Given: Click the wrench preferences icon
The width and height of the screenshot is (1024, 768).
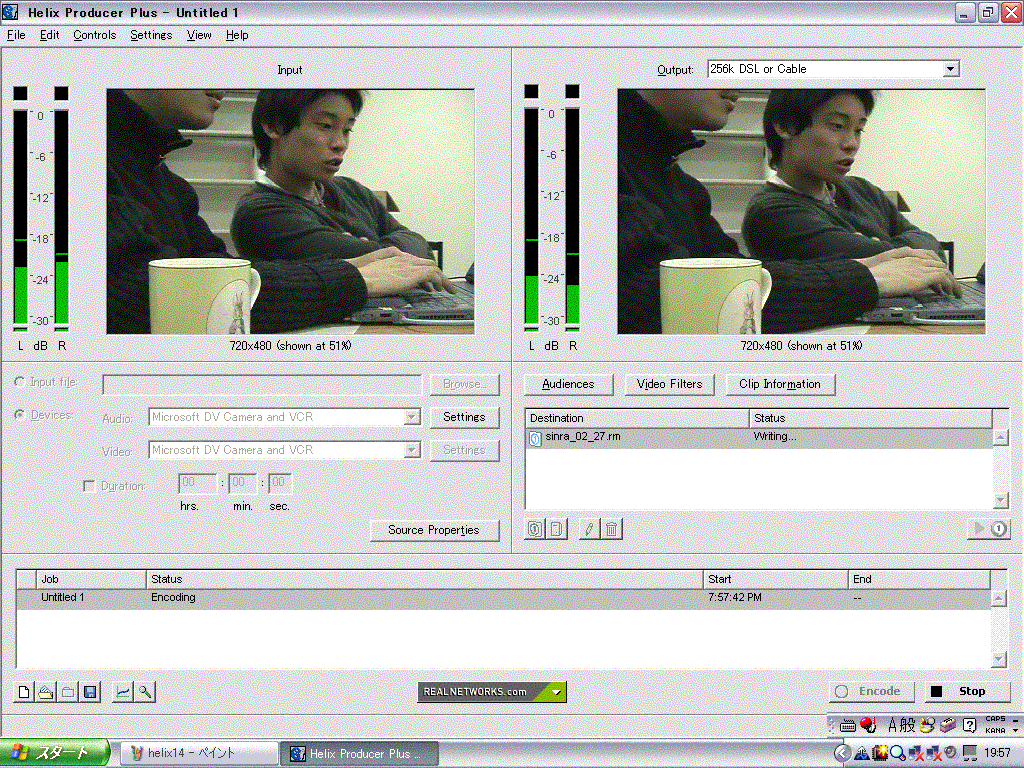Looking at the screenshot, I should [145, 691].
